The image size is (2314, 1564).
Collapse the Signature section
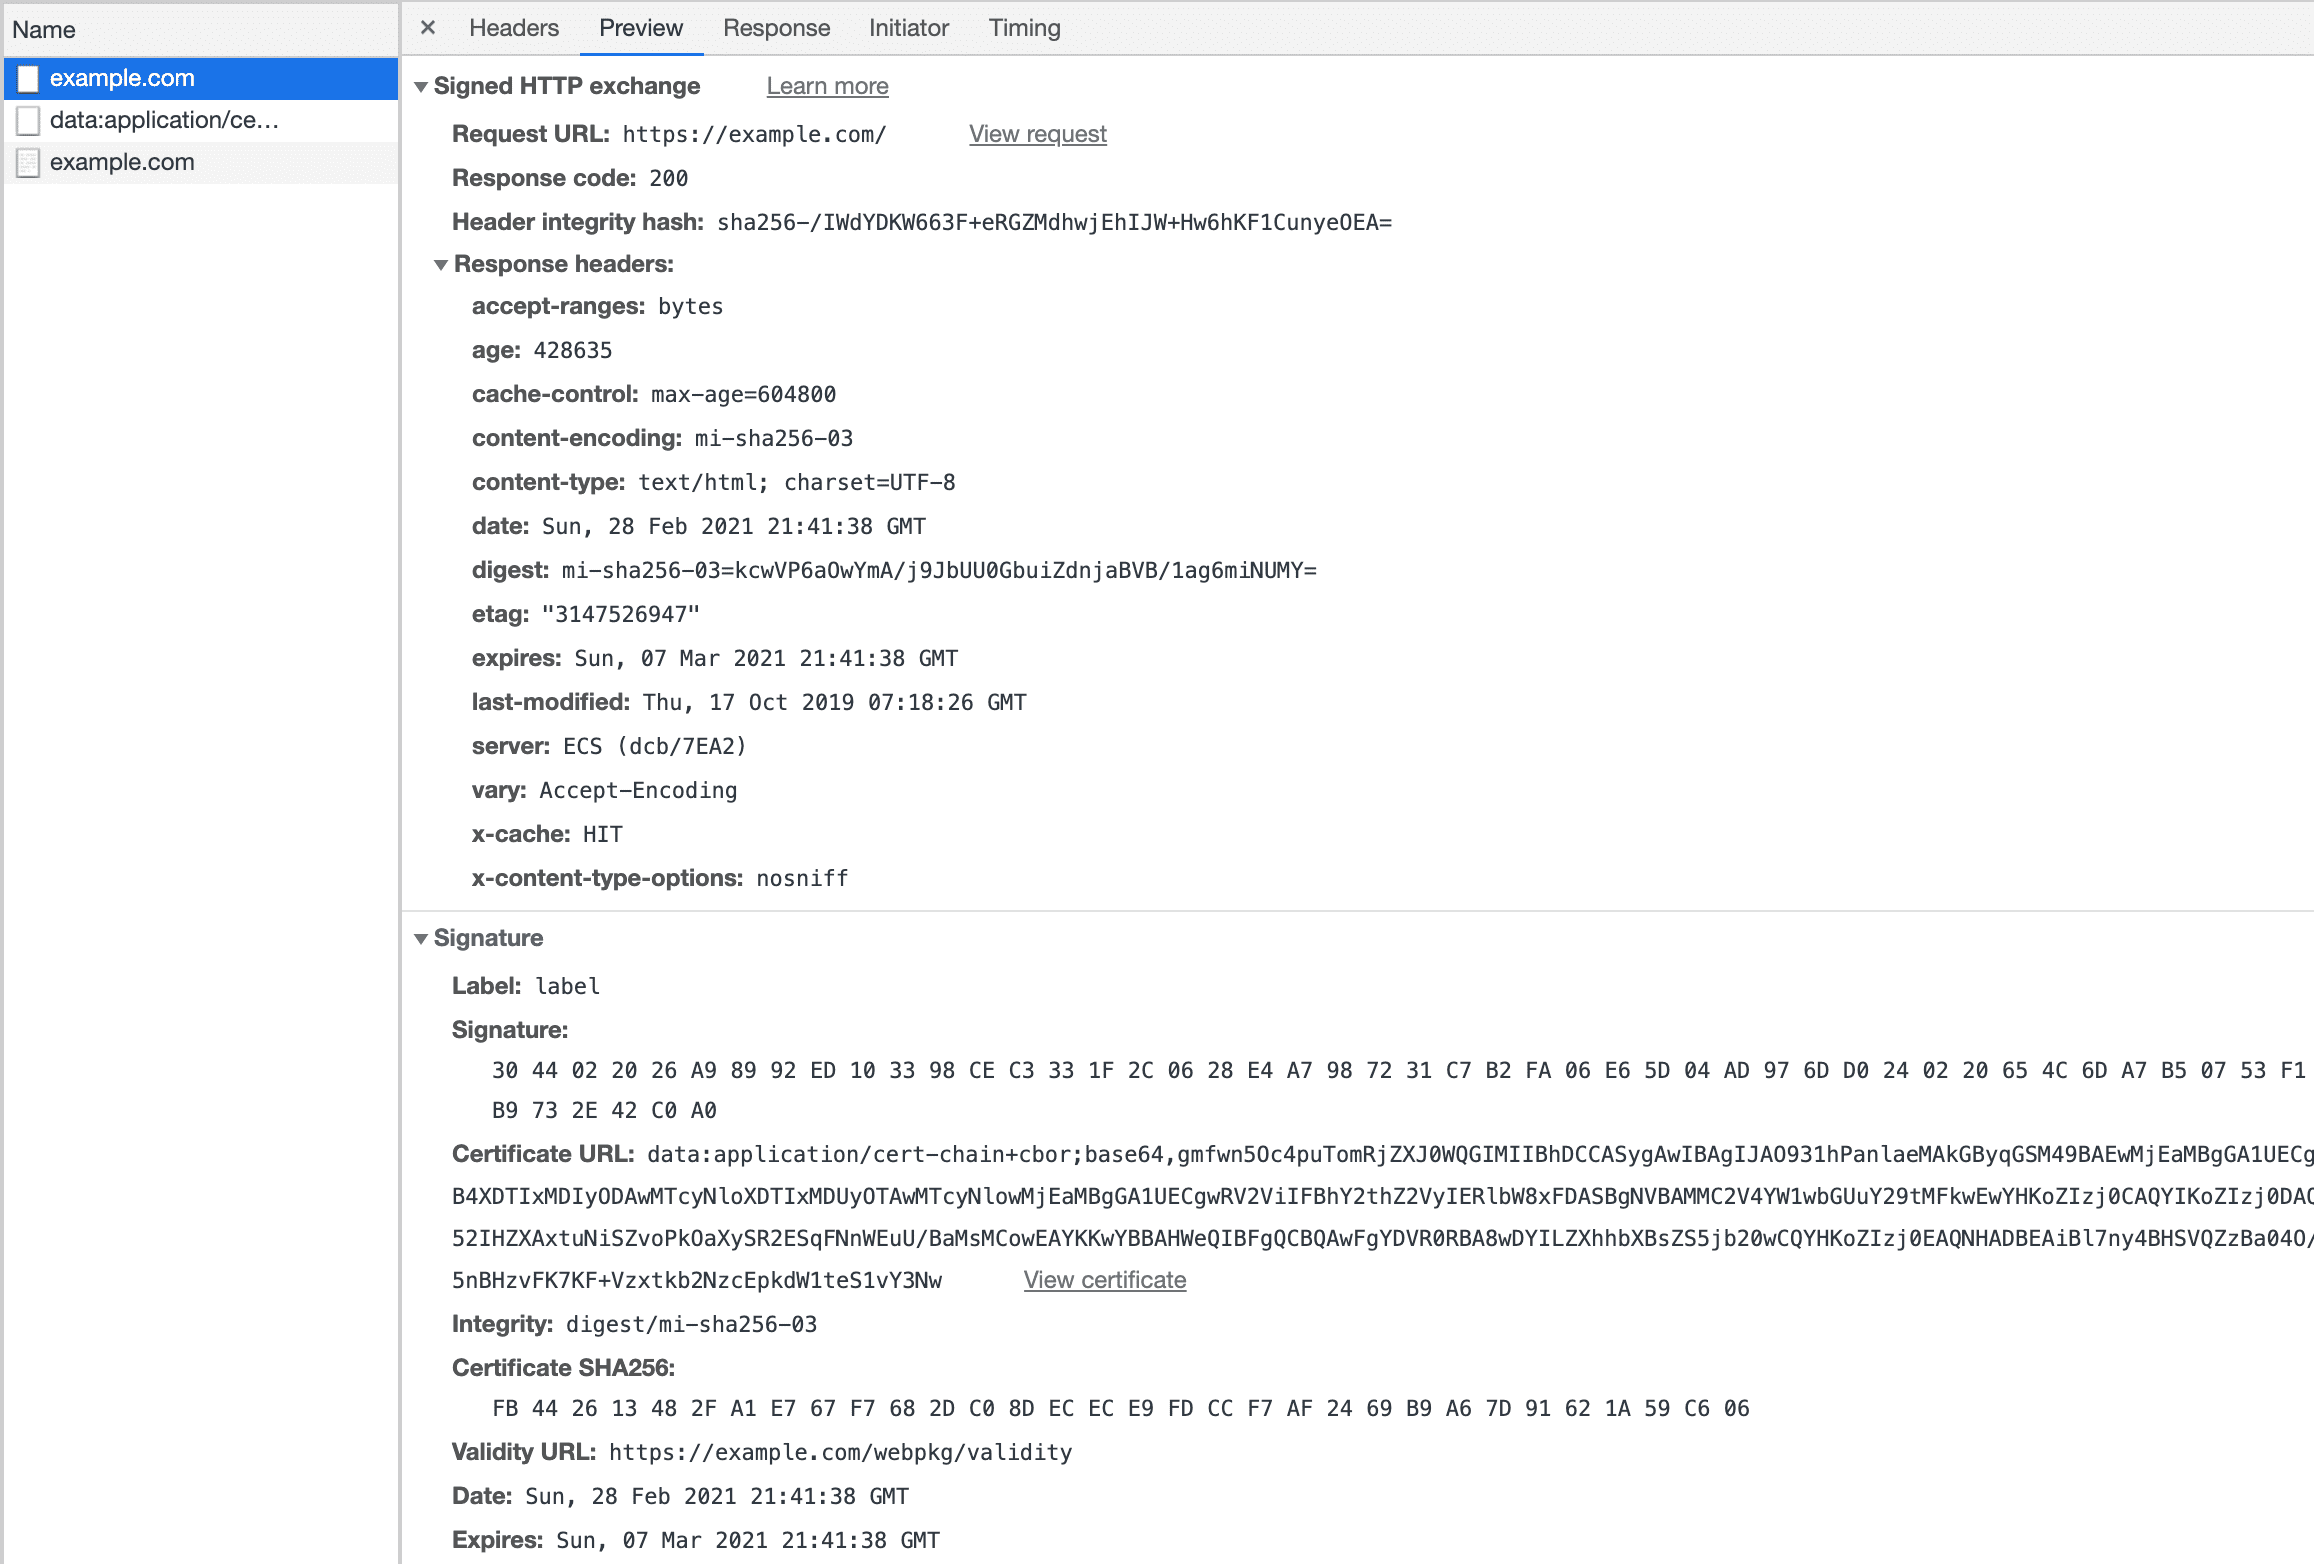(422, 937)
